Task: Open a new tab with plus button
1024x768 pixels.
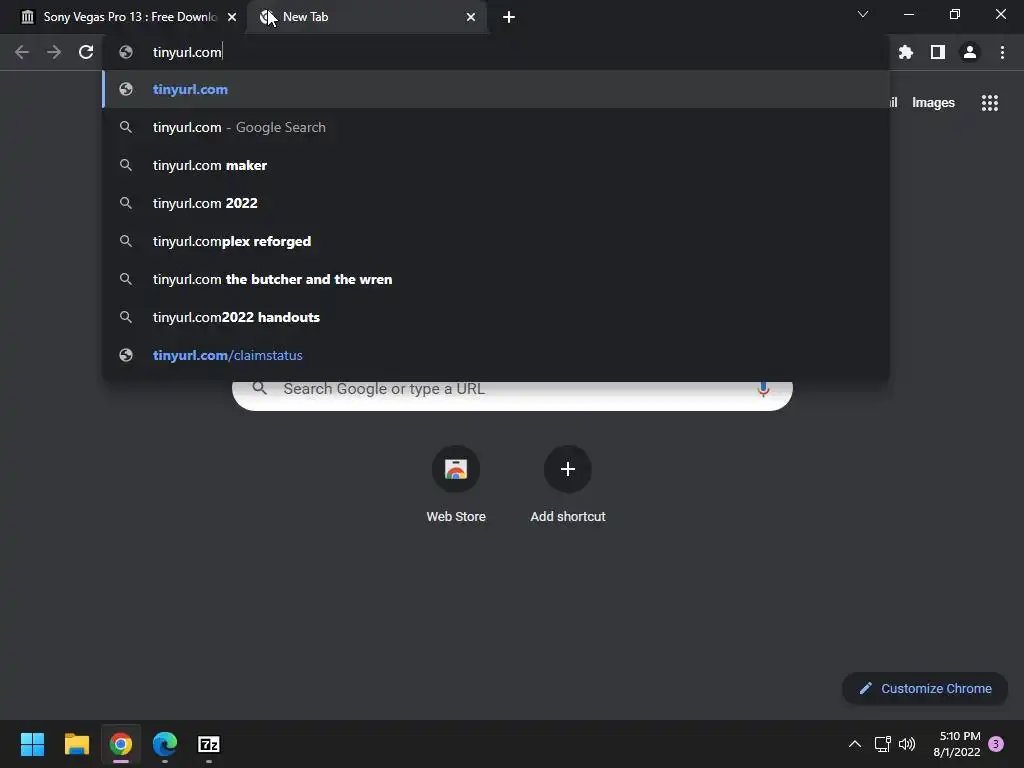Action: 509,17
